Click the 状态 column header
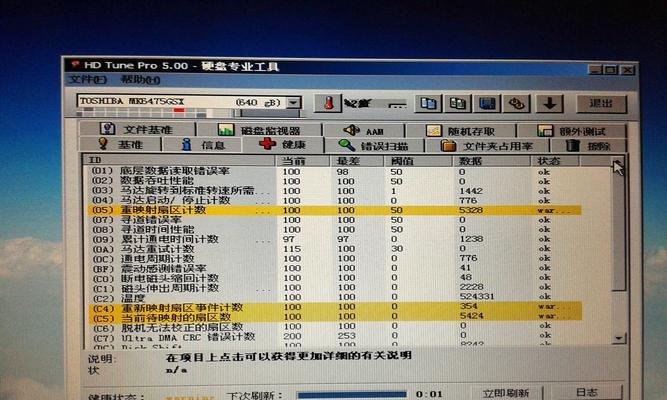 tap(555, 161)
